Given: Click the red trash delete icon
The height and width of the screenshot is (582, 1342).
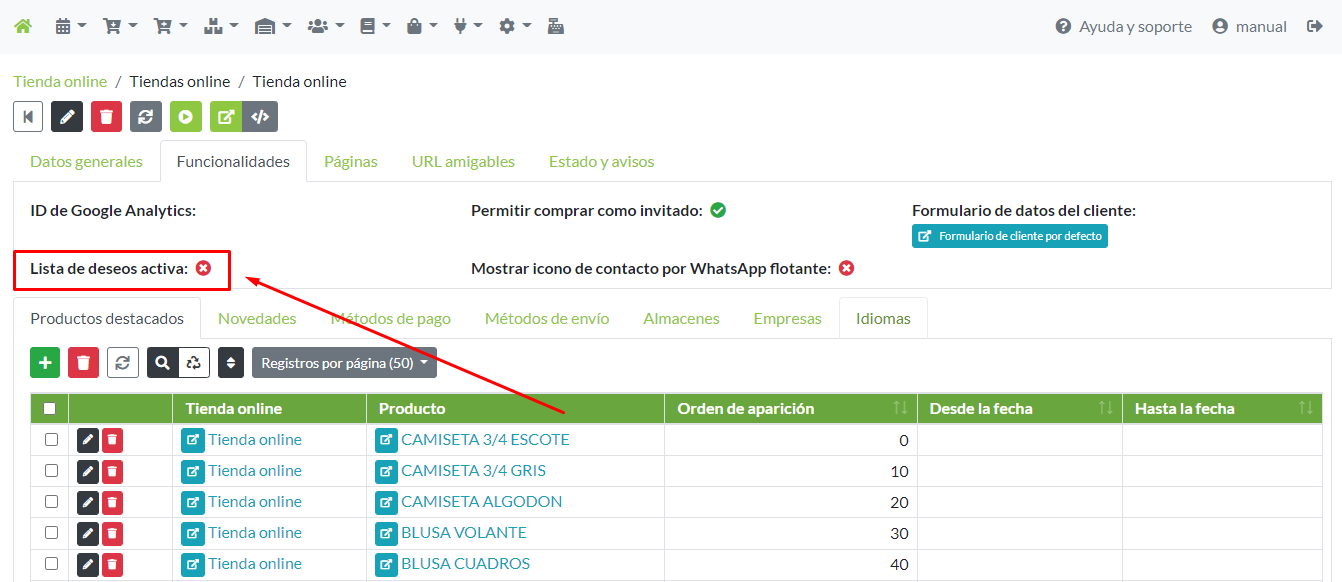Looking at the screenshot, I should 106,116.
